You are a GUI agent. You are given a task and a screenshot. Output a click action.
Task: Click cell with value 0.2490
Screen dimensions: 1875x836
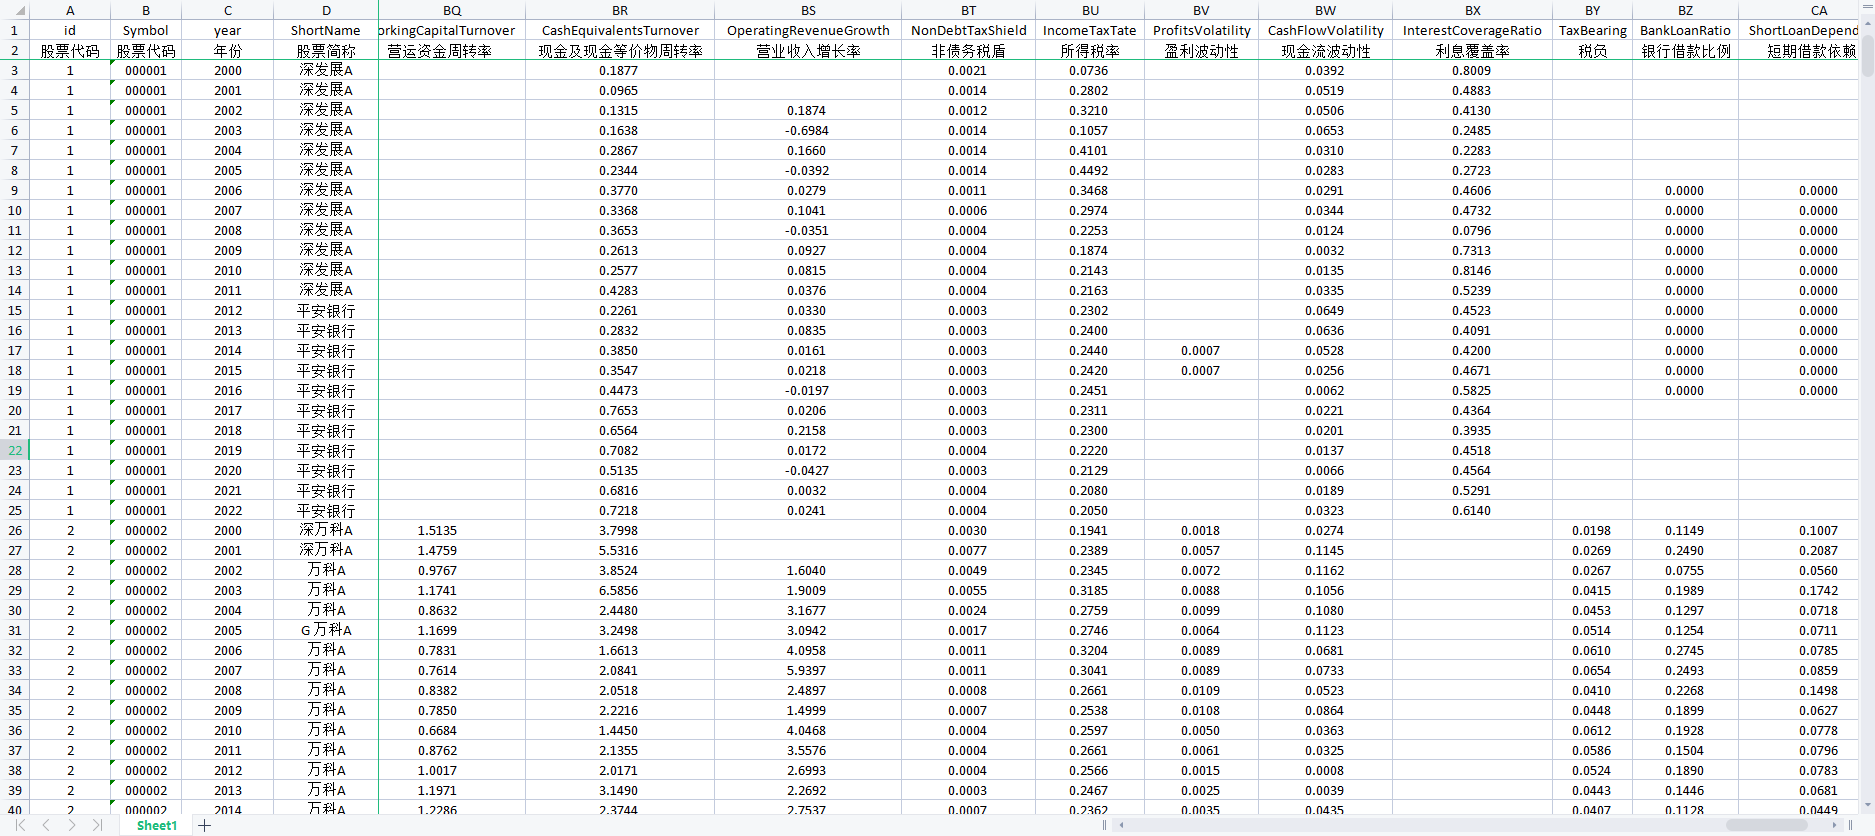coord(1685,550)
